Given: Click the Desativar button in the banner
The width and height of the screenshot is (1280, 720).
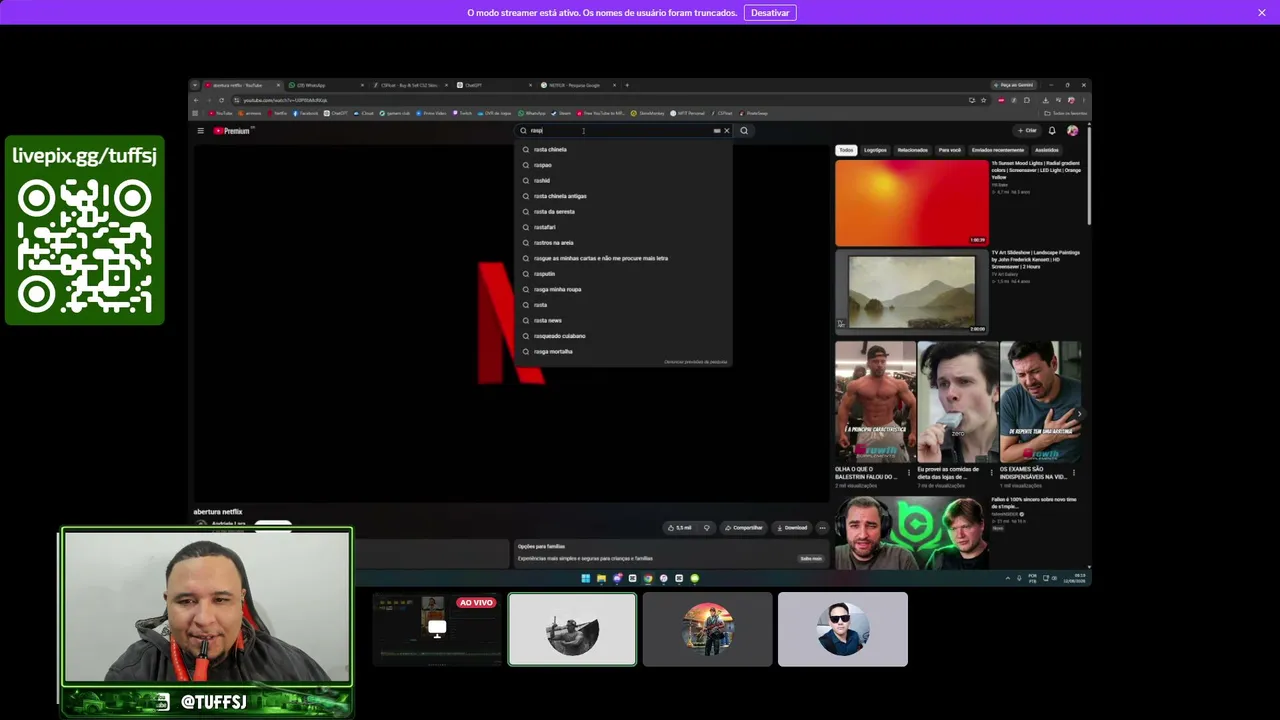Looking at the screenshot, I should 770,13.
